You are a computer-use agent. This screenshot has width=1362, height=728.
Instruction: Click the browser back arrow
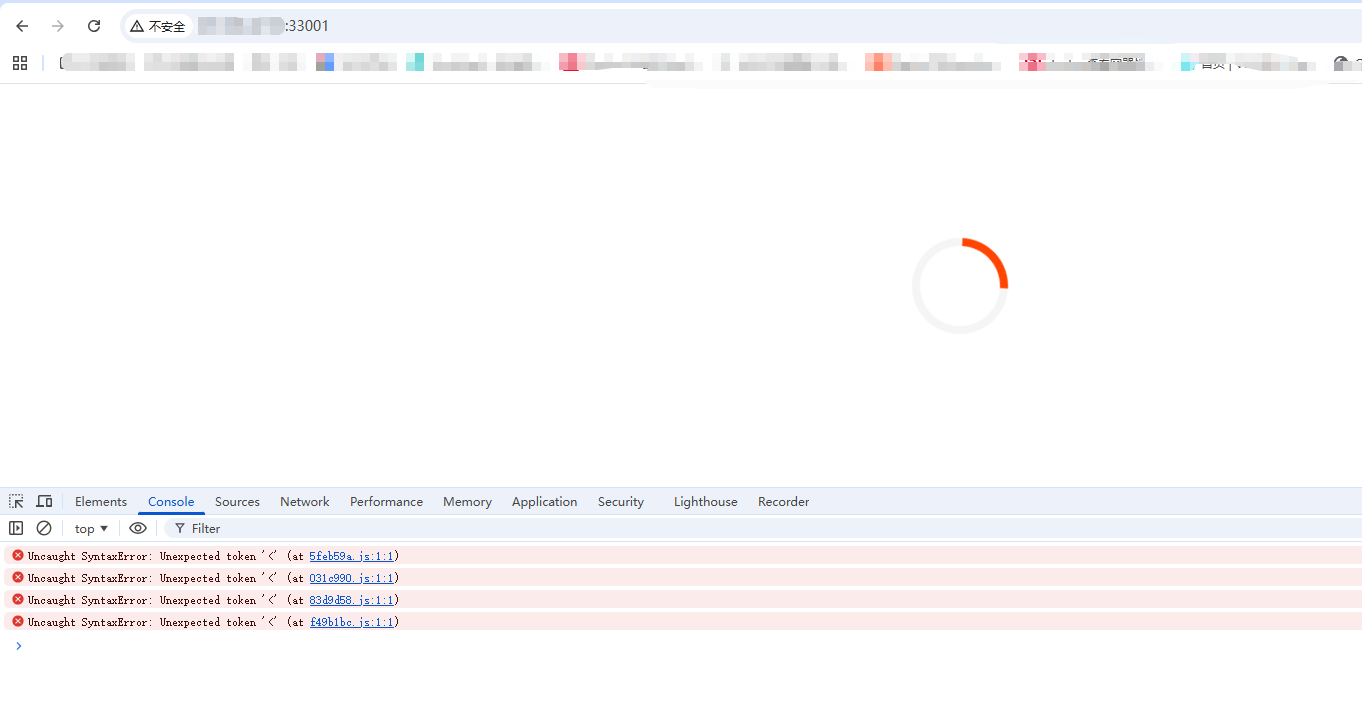22,26
